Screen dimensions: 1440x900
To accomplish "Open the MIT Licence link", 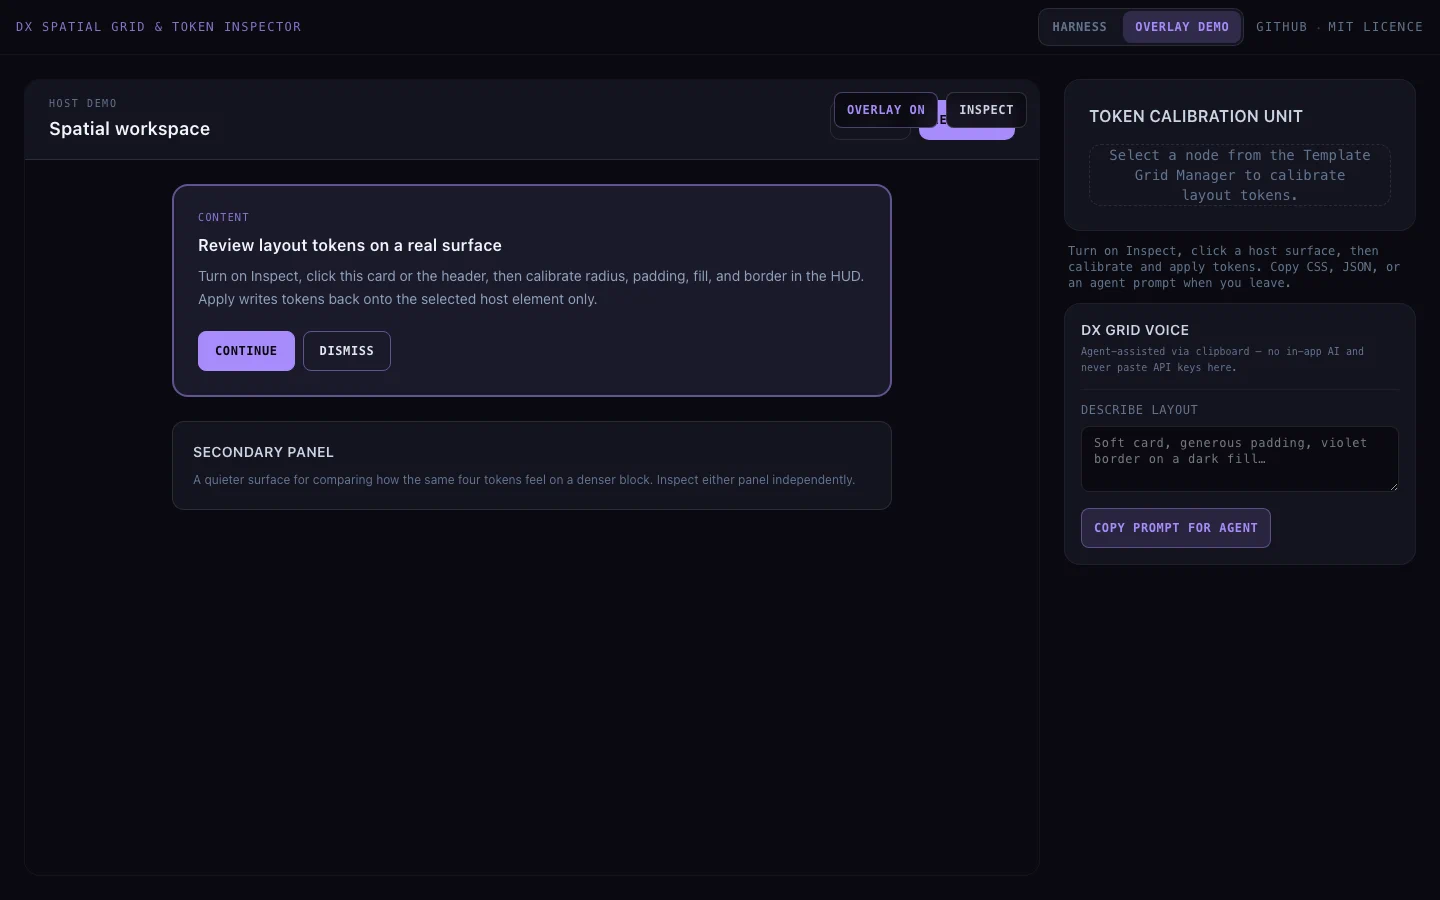I will [1375, 27].
